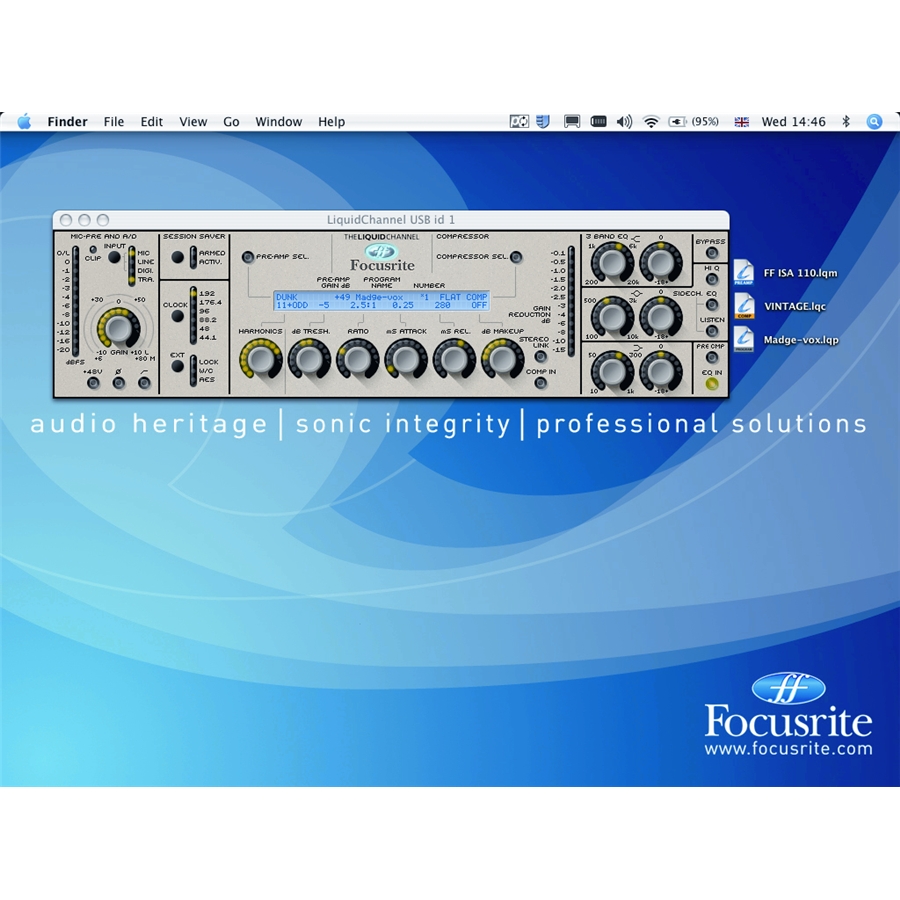Click the mid band EQ frequency knob (100-10k)
This screenshot has height=900, width=900.
tap(612, 316)
